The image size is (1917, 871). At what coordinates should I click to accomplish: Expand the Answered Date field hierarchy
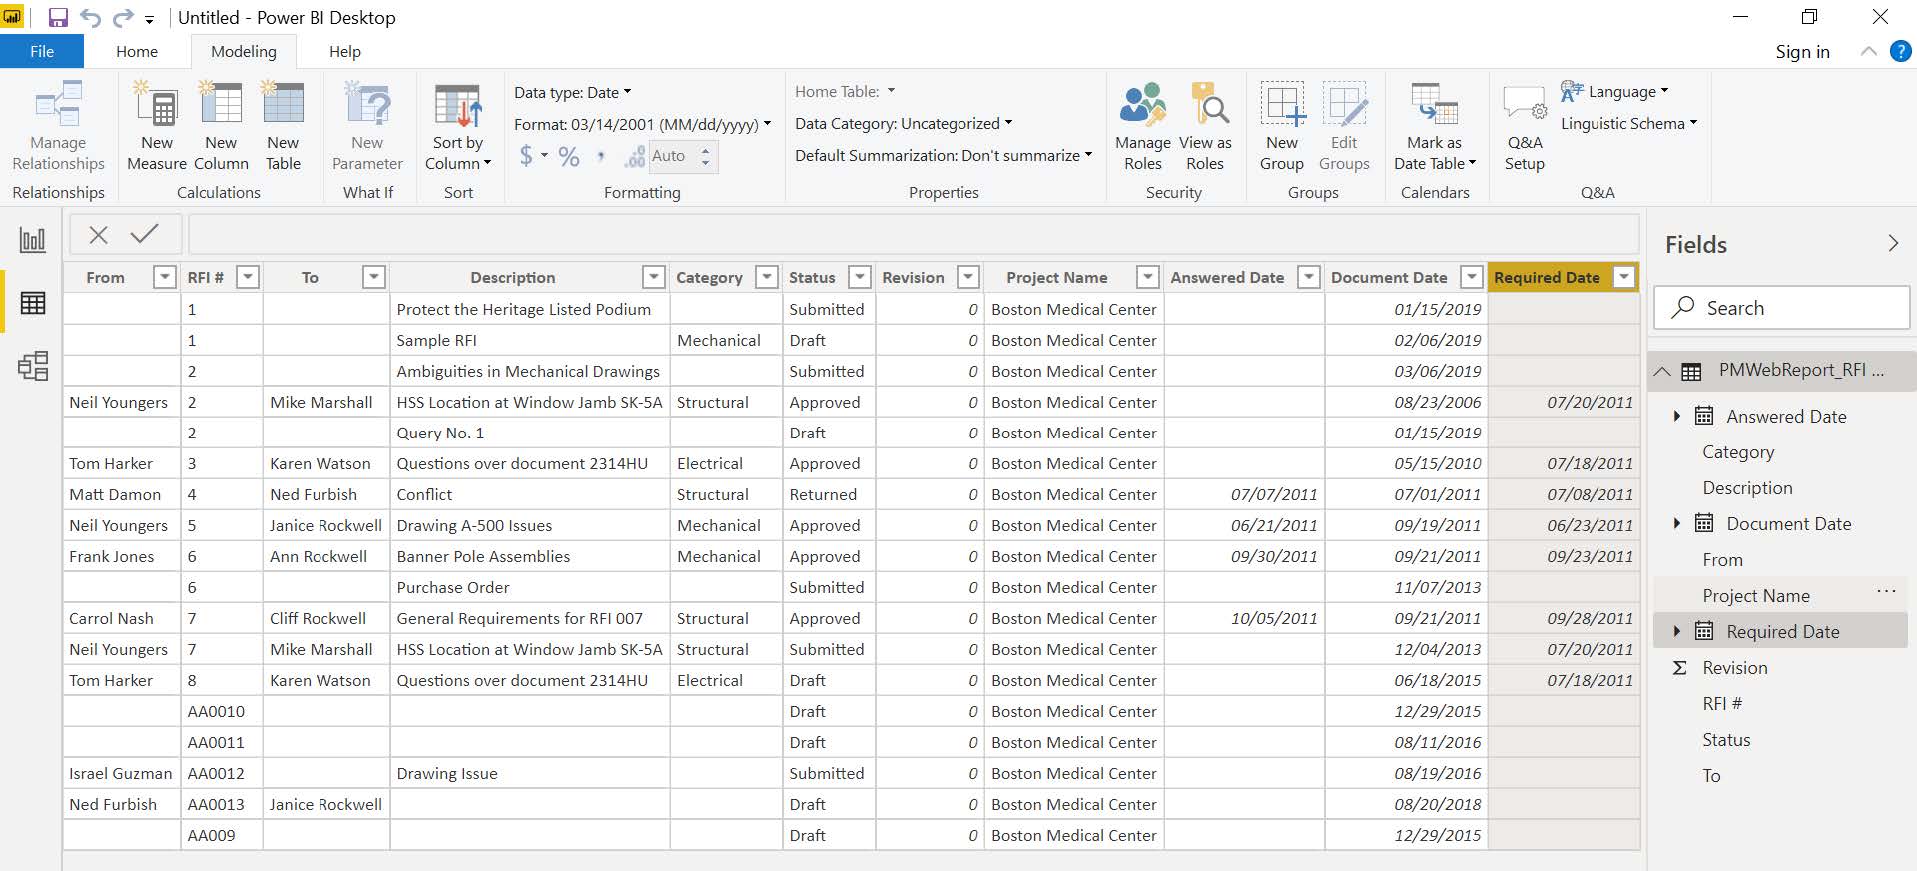[1677, 416]
